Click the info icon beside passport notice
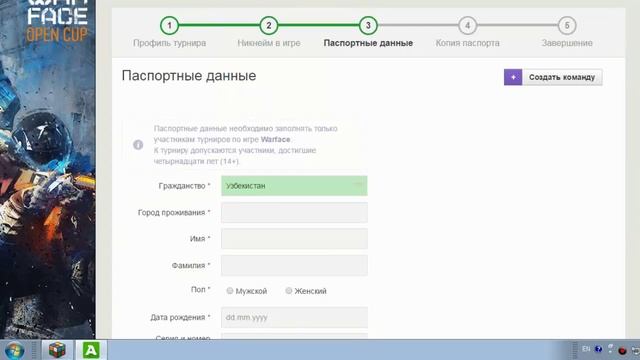 (138, 144)
